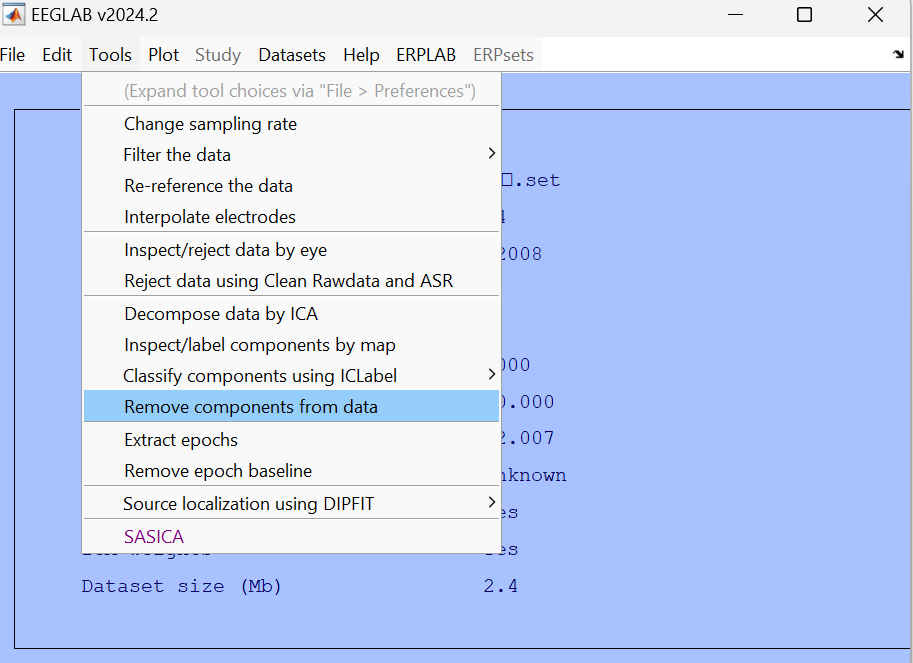Click the dock arrow icon at menu bar right
Viewport: 913px width, 663px height.
(x=898, y=54)
